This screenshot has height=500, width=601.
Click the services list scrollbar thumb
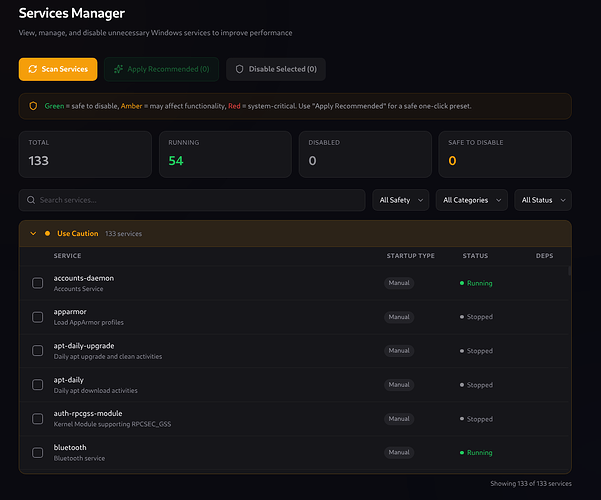[570, 271]
